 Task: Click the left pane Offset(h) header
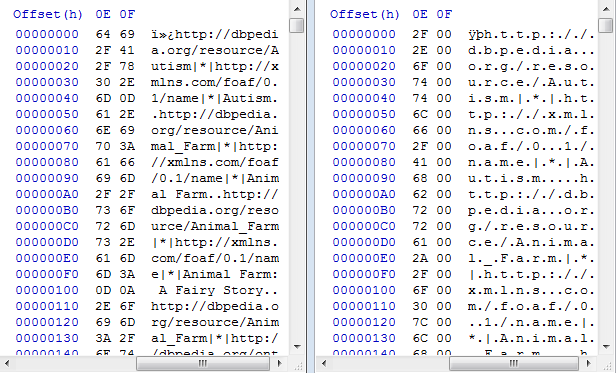(x=48, y=15)
